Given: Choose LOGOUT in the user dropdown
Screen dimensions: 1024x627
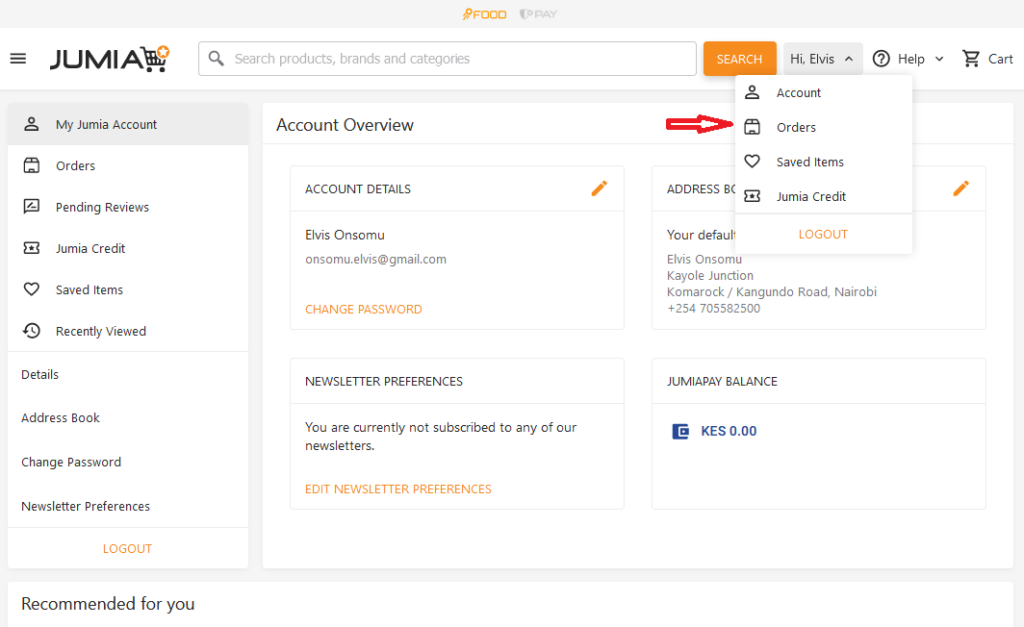Looking at the screenshot, I should point(823,234).
